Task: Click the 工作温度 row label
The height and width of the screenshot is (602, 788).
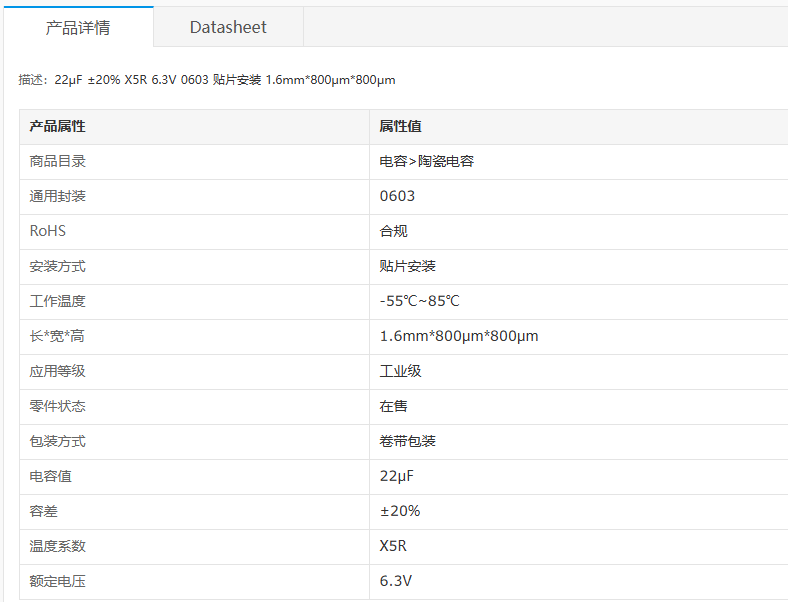Action: (57, 302)
